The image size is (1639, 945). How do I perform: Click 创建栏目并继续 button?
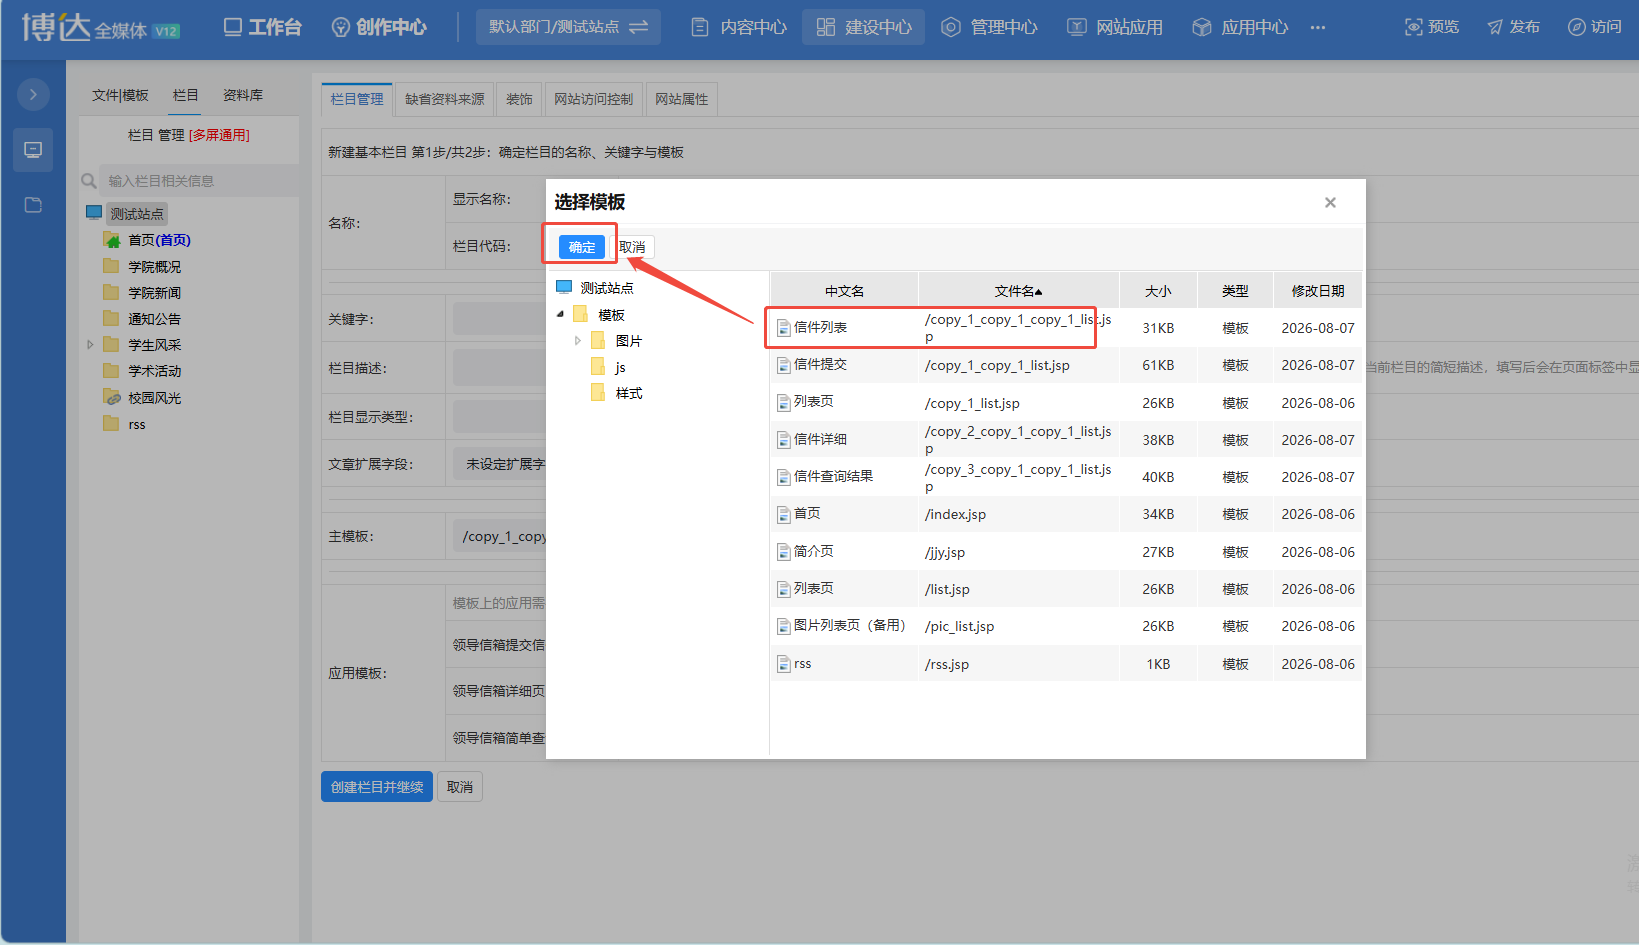(x=377, y=787)
